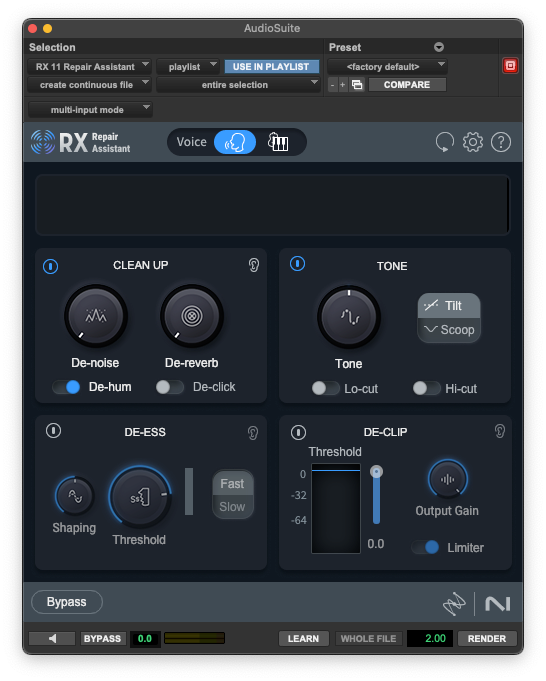
Task: Select the Voice mode icon
Action: tap(235, 142)
